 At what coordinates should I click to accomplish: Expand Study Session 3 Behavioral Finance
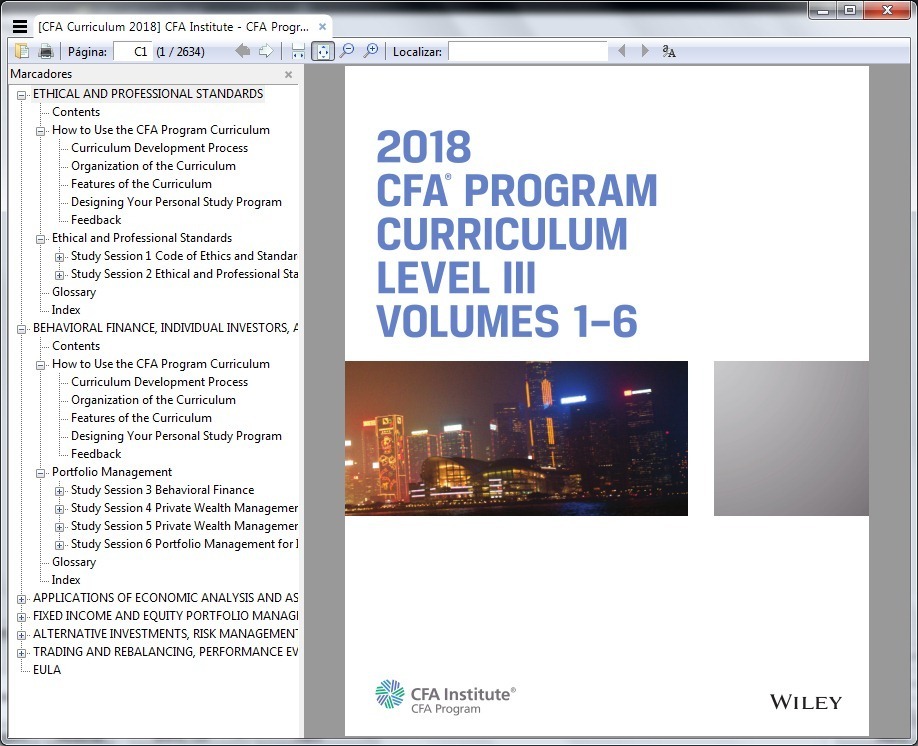pos(59,491)
